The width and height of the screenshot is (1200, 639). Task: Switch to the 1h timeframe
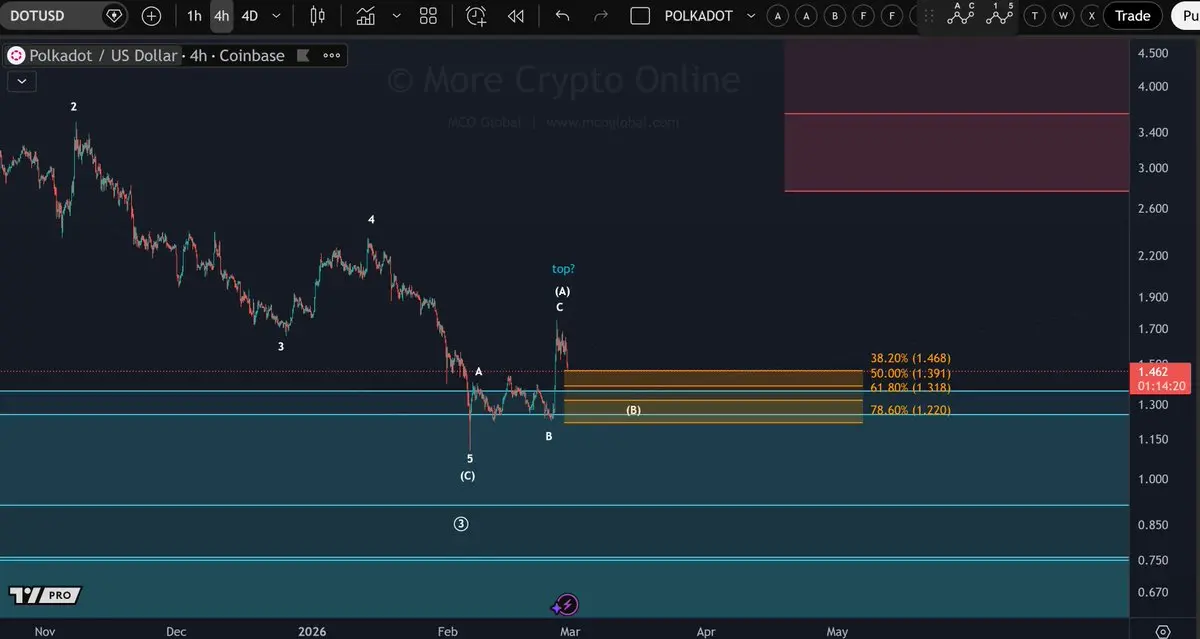click(194, 16)
